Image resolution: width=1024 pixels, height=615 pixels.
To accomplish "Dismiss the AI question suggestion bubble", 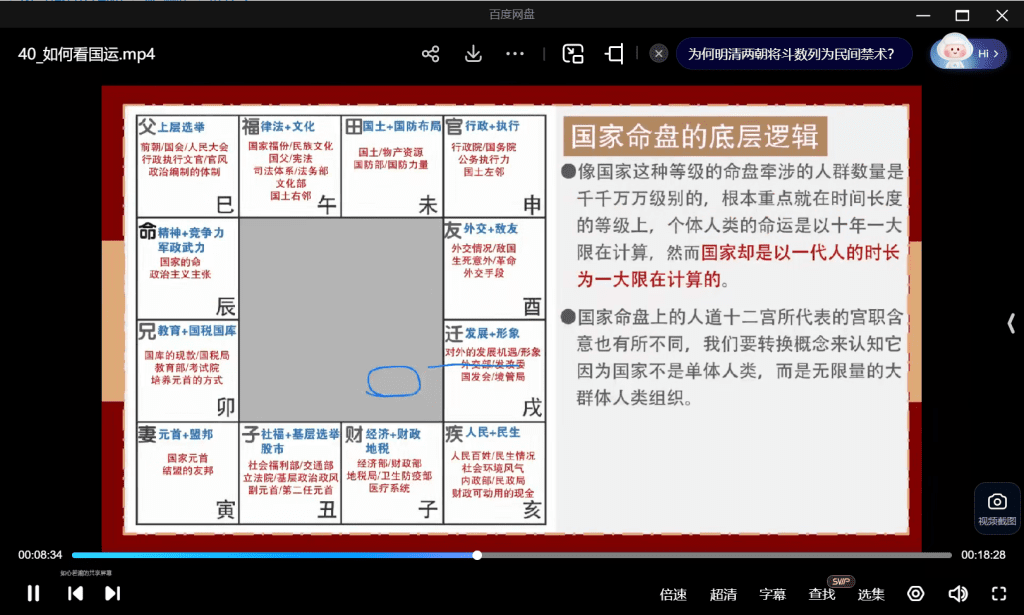I will point(658,54).
